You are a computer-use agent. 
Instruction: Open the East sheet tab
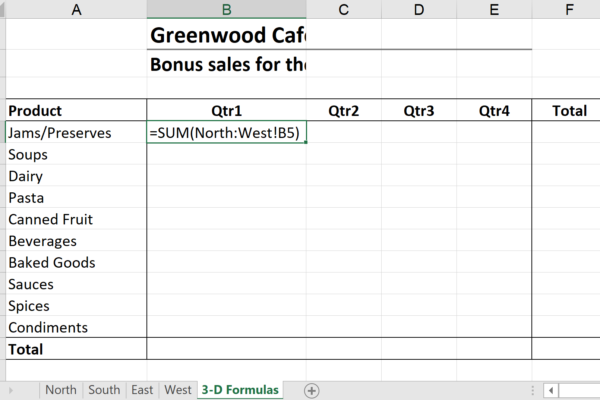coord(142,390)
